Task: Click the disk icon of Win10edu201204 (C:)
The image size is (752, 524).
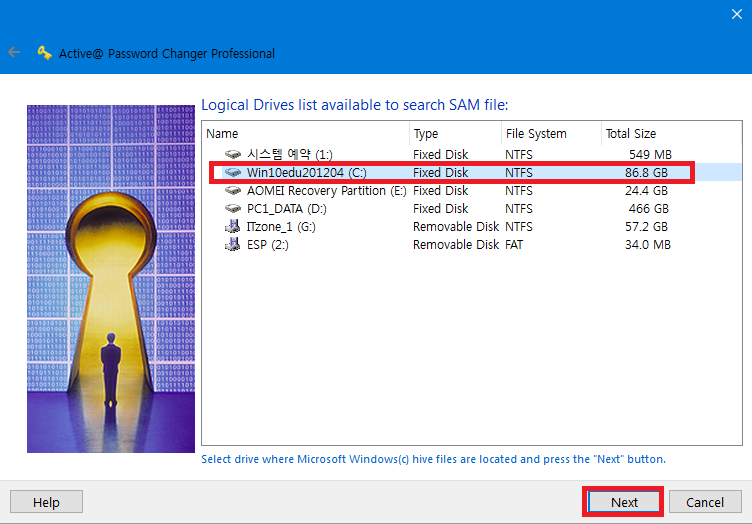Action: 233,173
